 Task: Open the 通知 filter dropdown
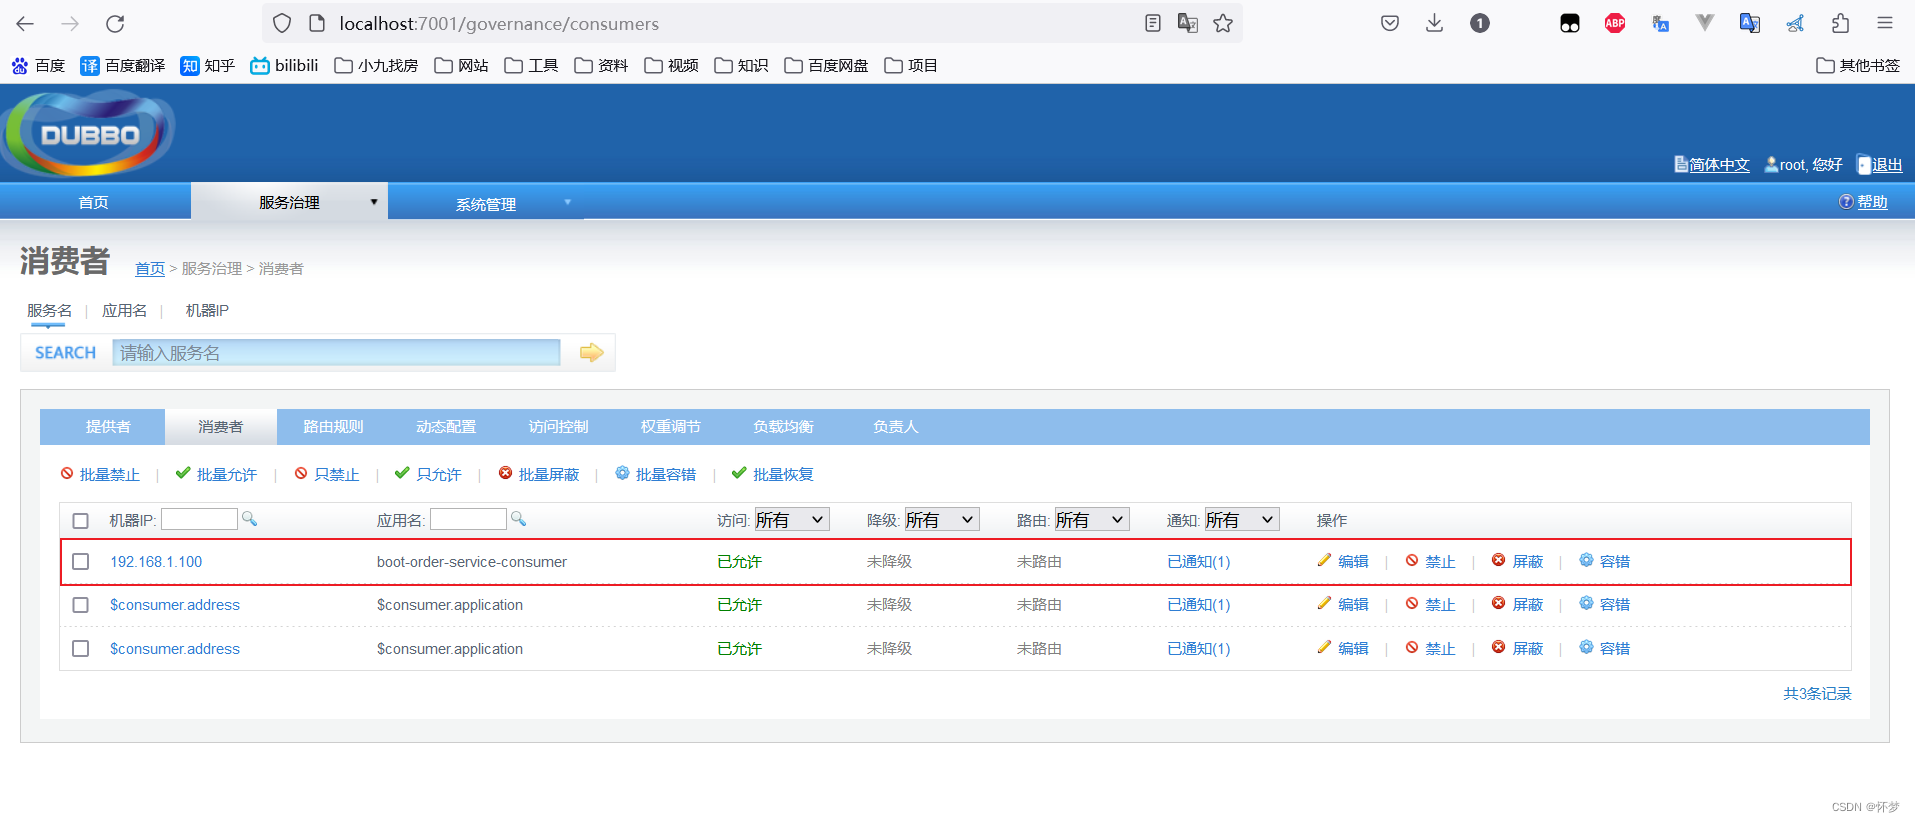point(1241,519)
